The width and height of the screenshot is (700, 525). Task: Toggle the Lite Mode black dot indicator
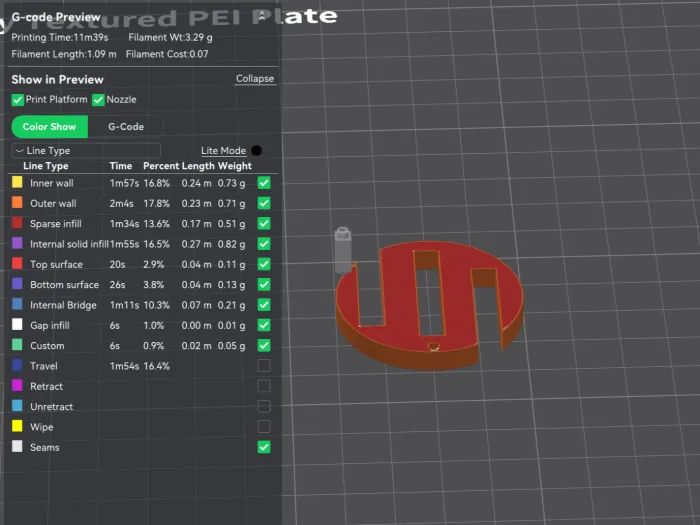(257, 151)
